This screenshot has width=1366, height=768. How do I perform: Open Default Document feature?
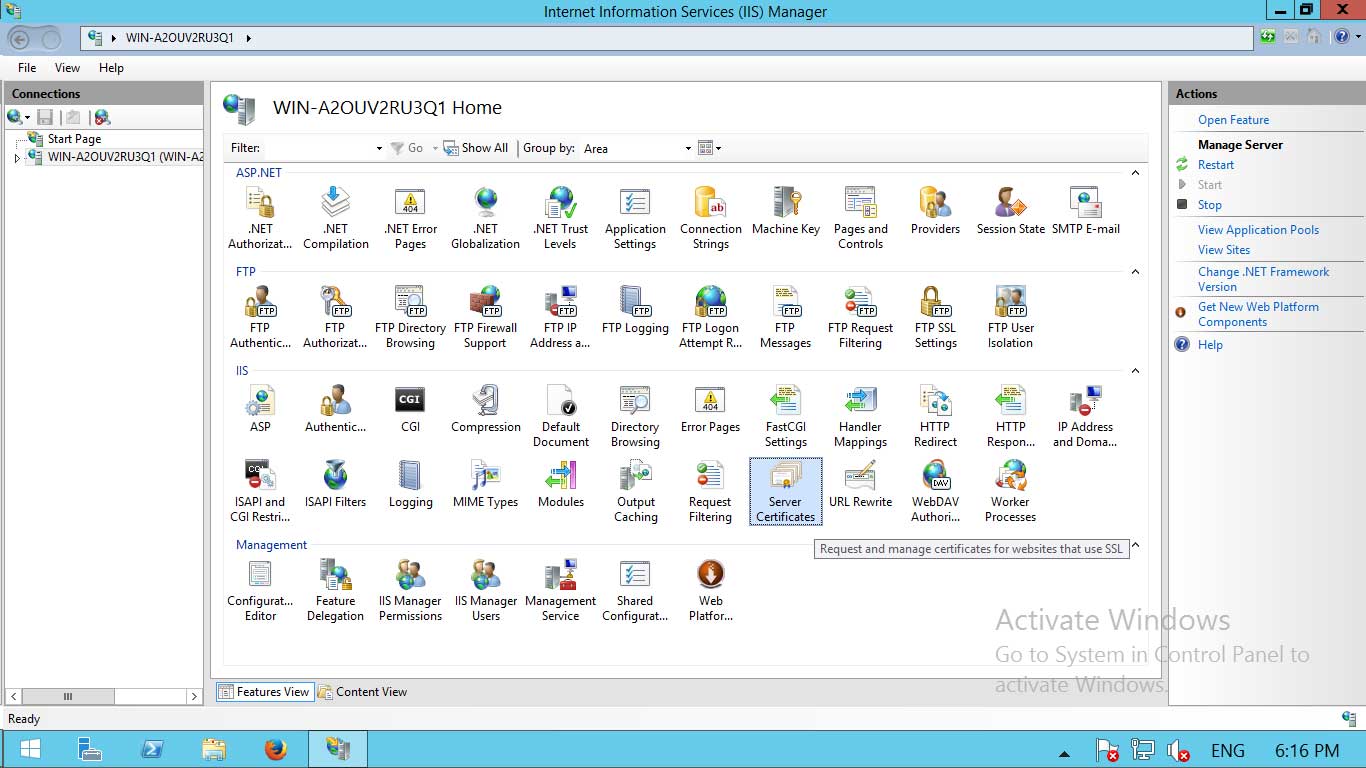click(560, 416)
